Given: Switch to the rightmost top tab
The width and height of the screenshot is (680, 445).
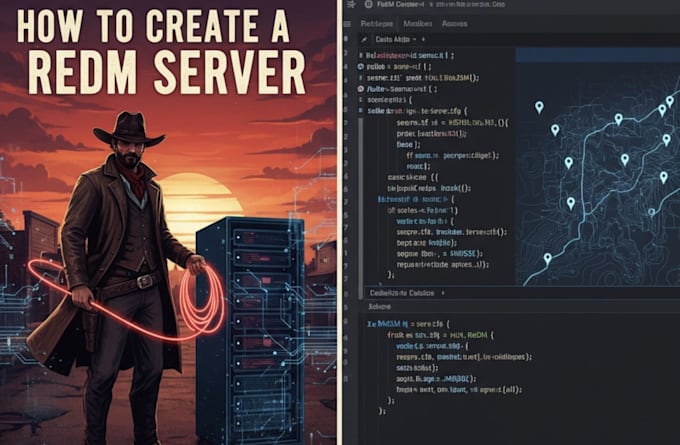Looking at the screenshot, I should pos(454,24).
